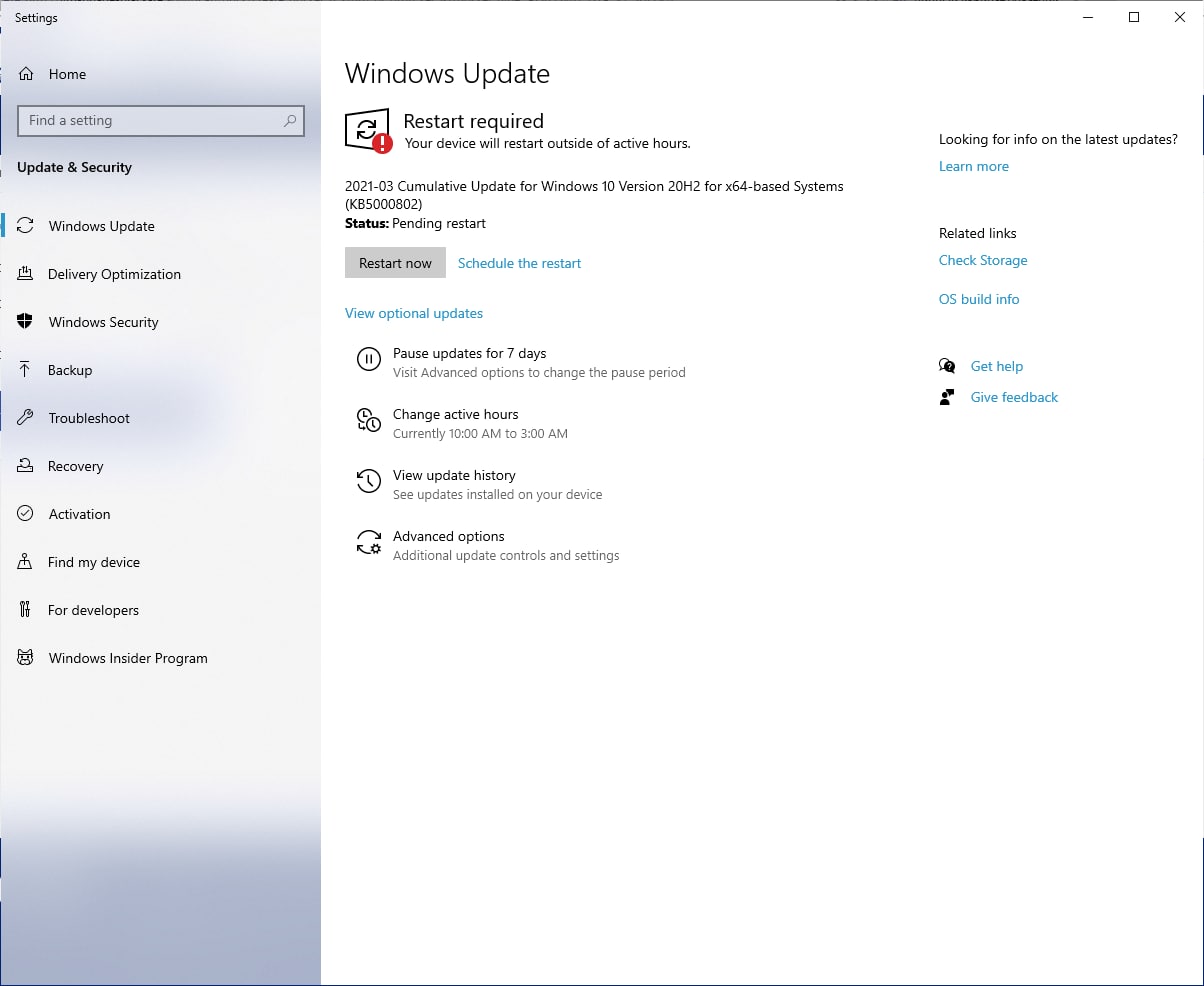Screen dimensions: 1204x986
Task: Click the Status: Pending restart text
Action: 415,223
